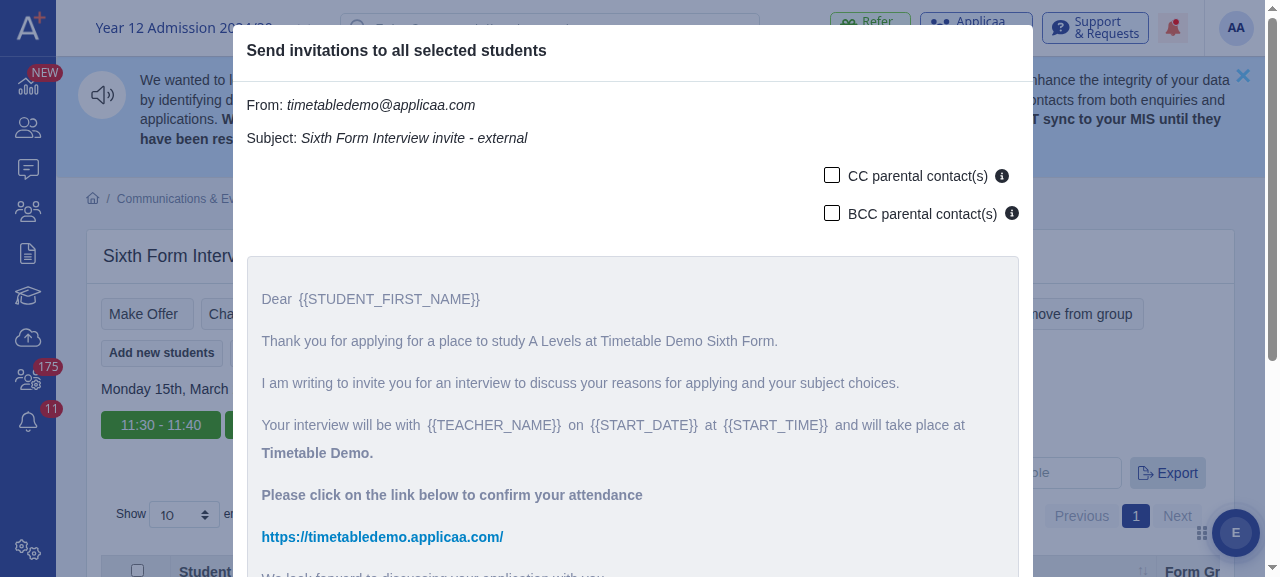Enable CC parental contact(s) checkbox
The width and height of the screenshot is (1280, 577).
pyautogui.click(x=832, y=175)
